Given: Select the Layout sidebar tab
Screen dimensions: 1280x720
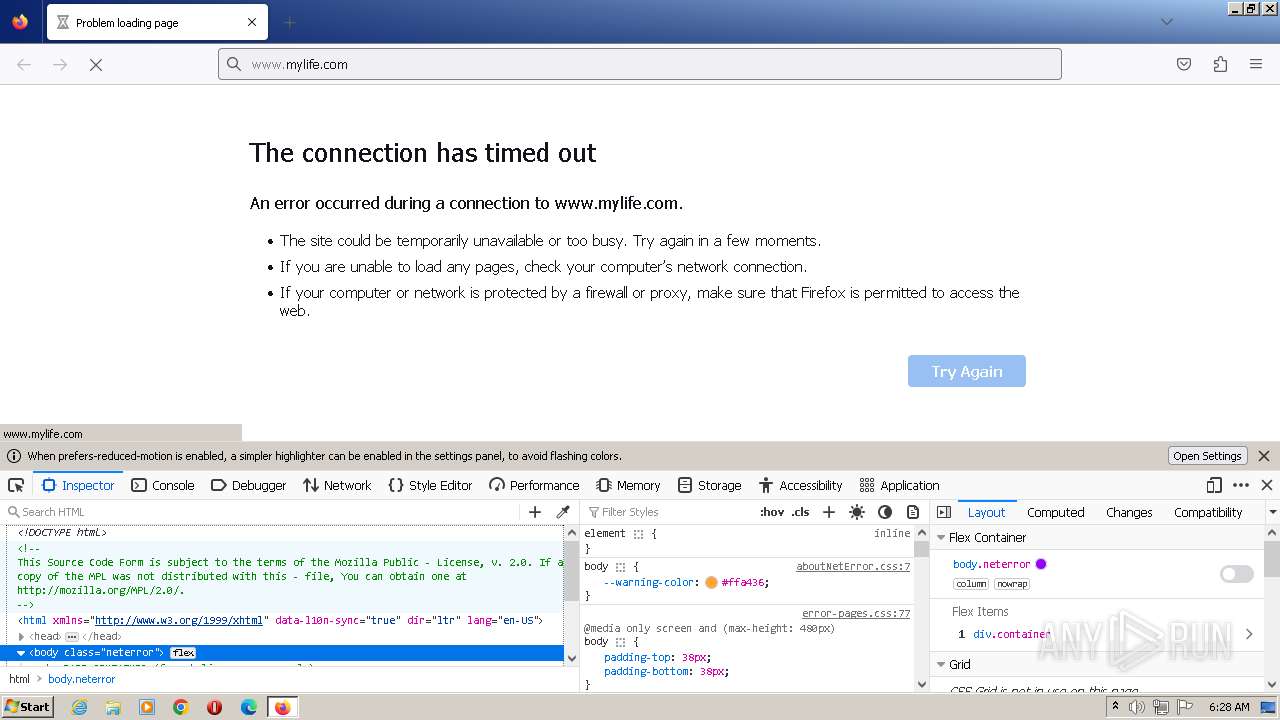Looking at the screenshot, I should 986,512.
